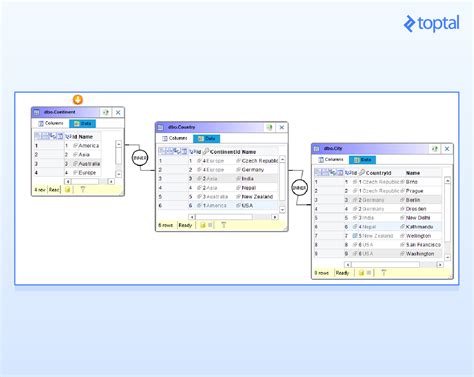Click the CountryId column header in dbo.City
The height and width of the screenshot is (377, 474).
point(378,173)
